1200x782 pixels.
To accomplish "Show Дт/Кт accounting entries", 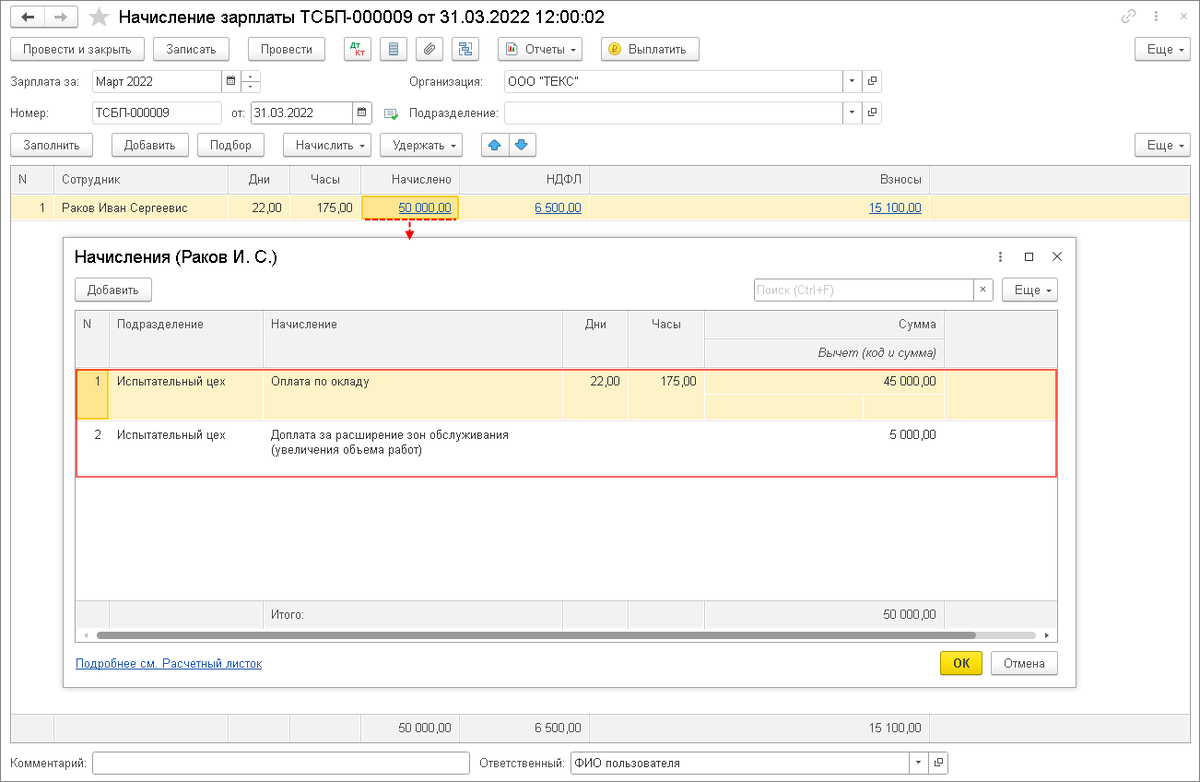I will click(356, 49).
